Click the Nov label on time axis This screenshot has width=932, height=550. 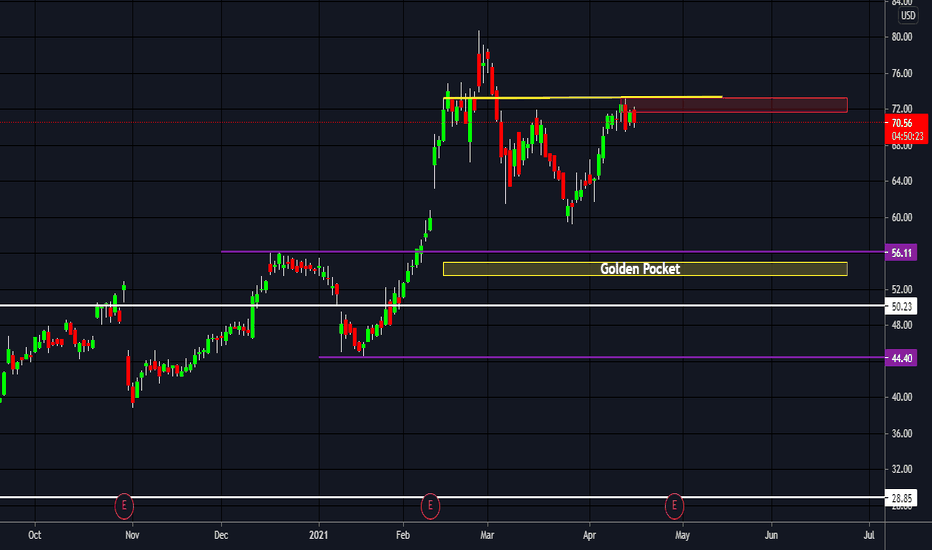(132, 535)
